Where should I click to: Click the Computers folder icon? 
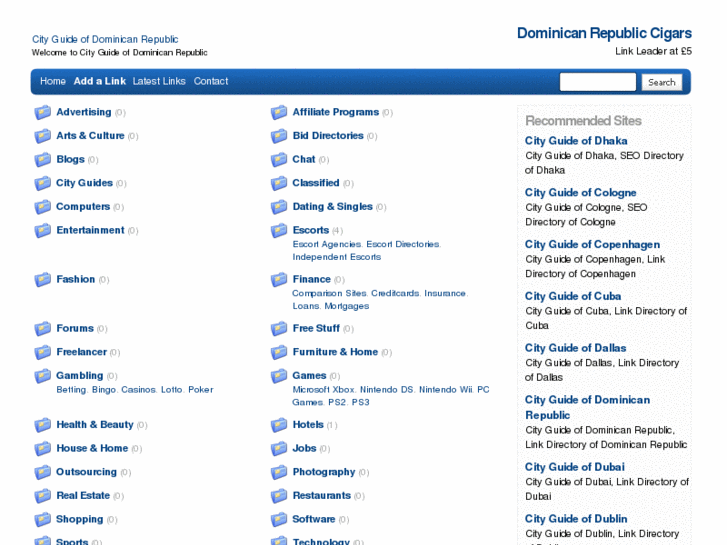[x=43, y=207]
